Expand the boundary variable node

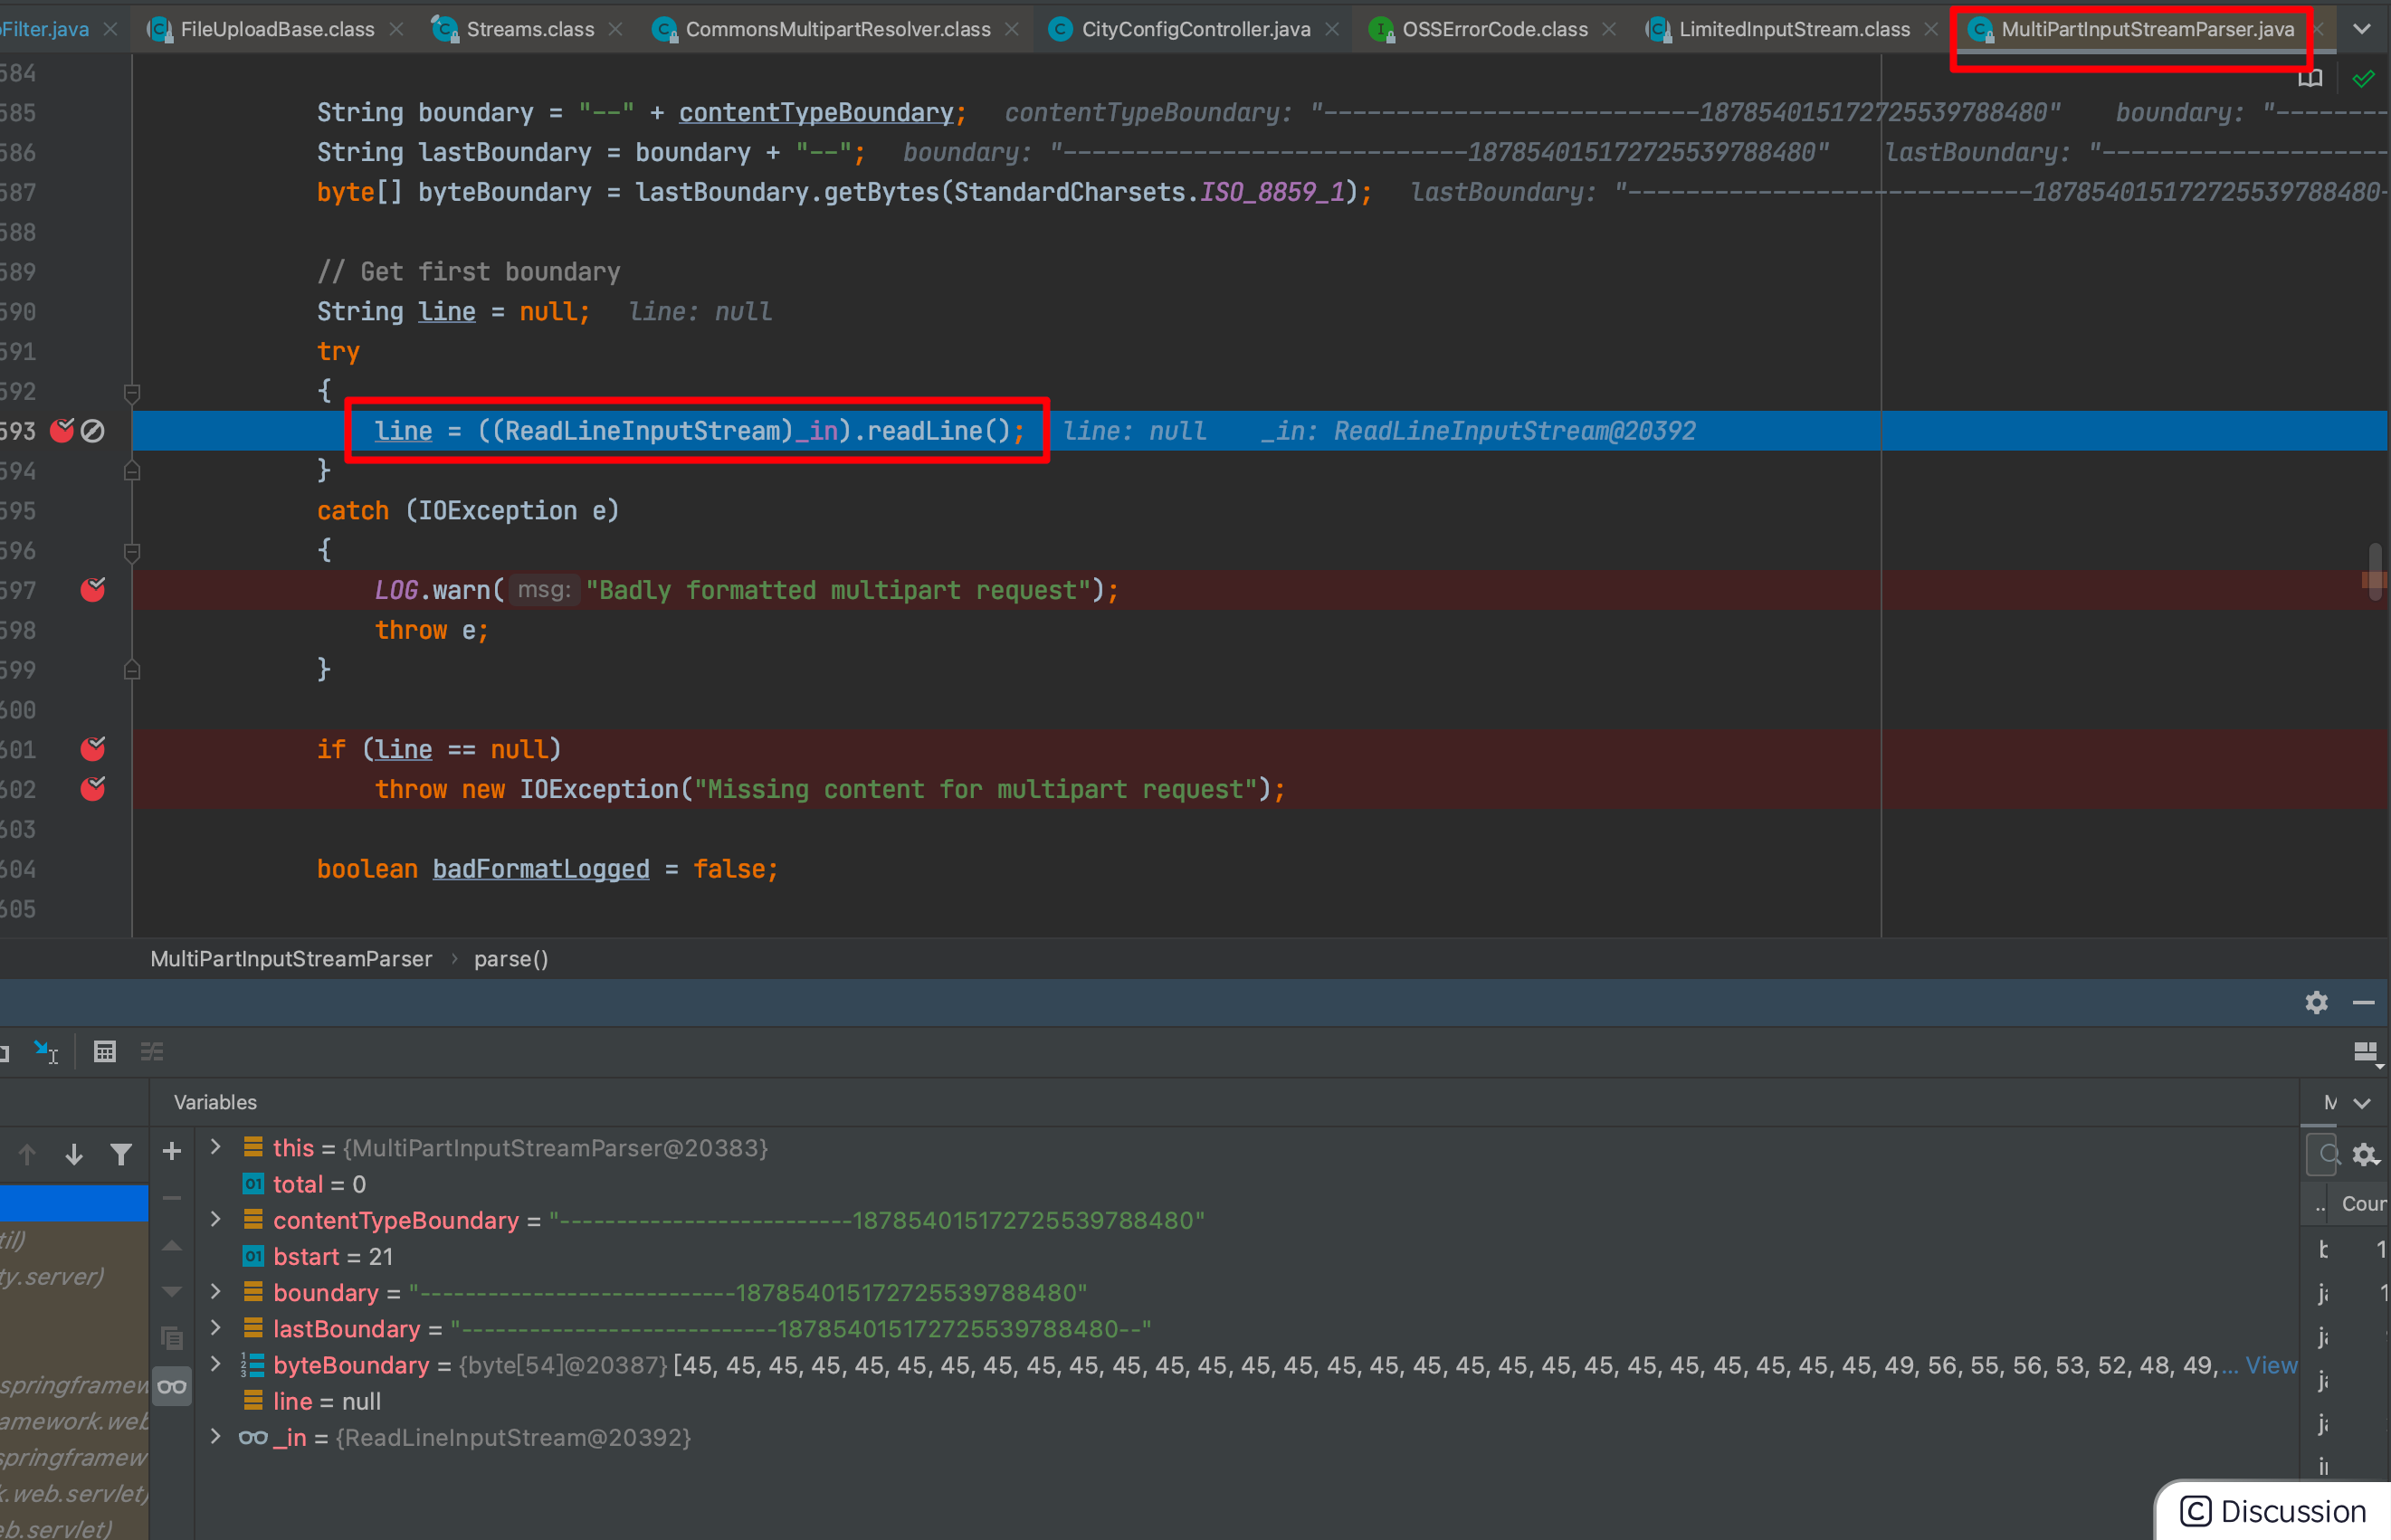[215, 1292]
